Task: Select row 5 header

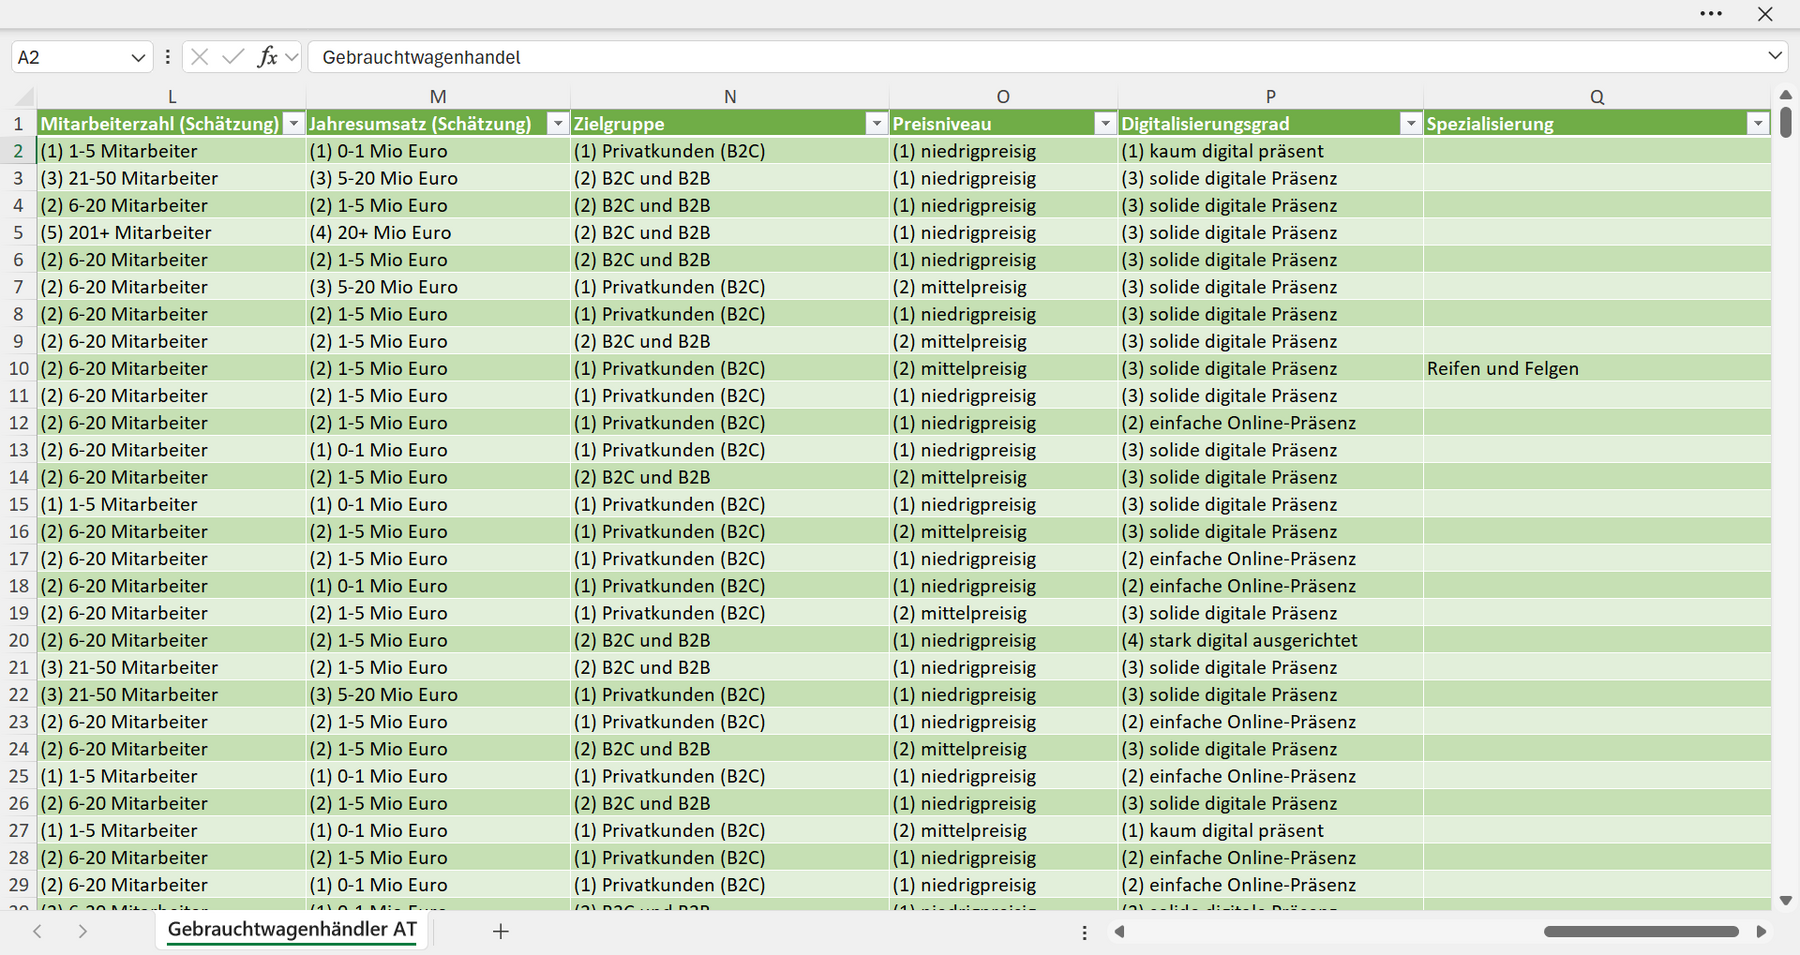Action: pyautogui.click(x=18, y=232)
